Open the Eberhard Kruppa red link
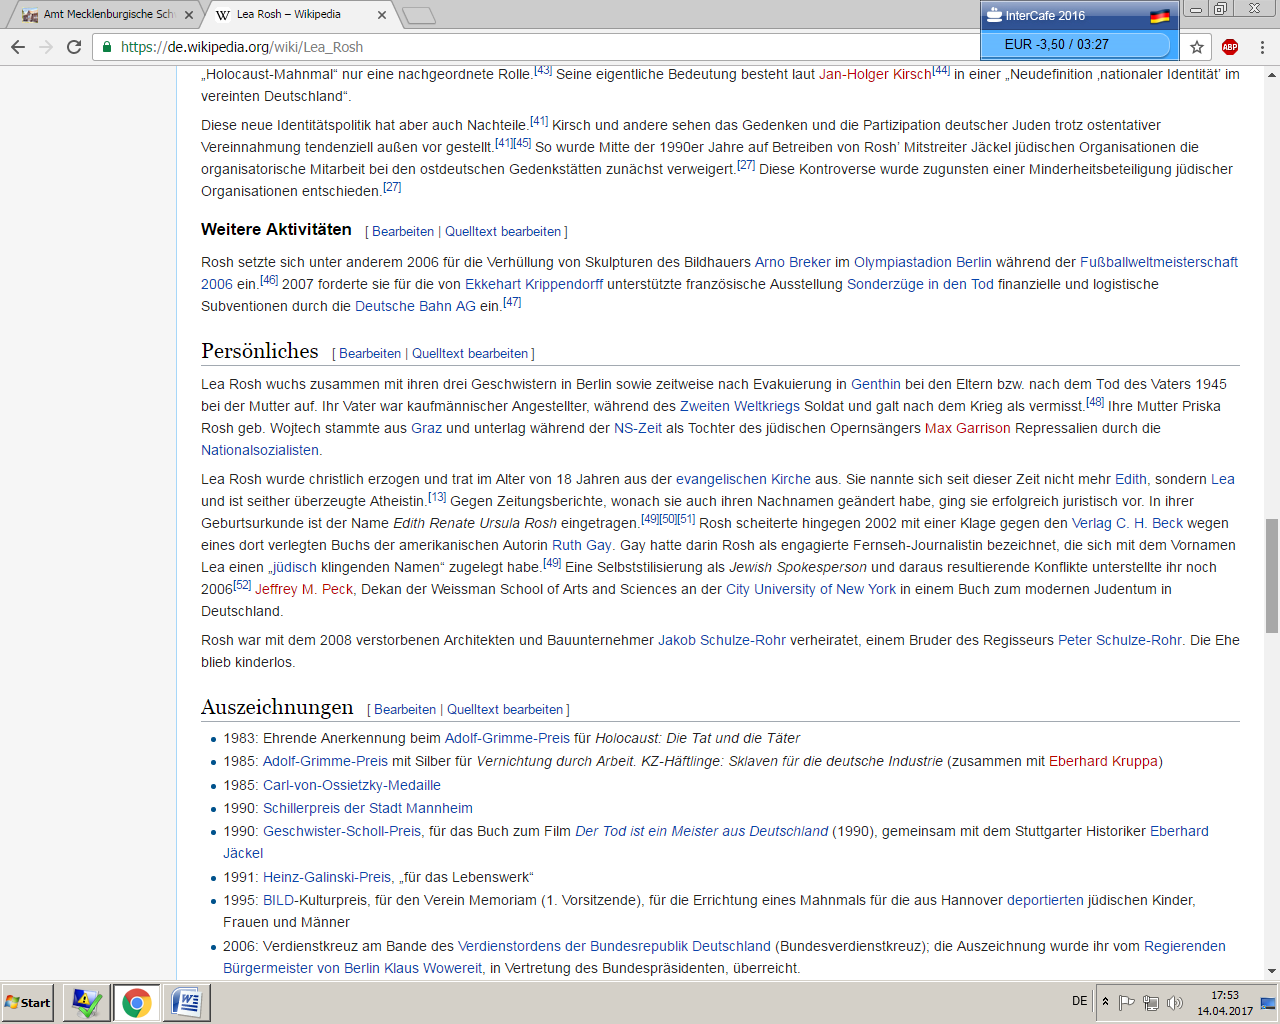 pyautogui.click(x=1104, y=762)
